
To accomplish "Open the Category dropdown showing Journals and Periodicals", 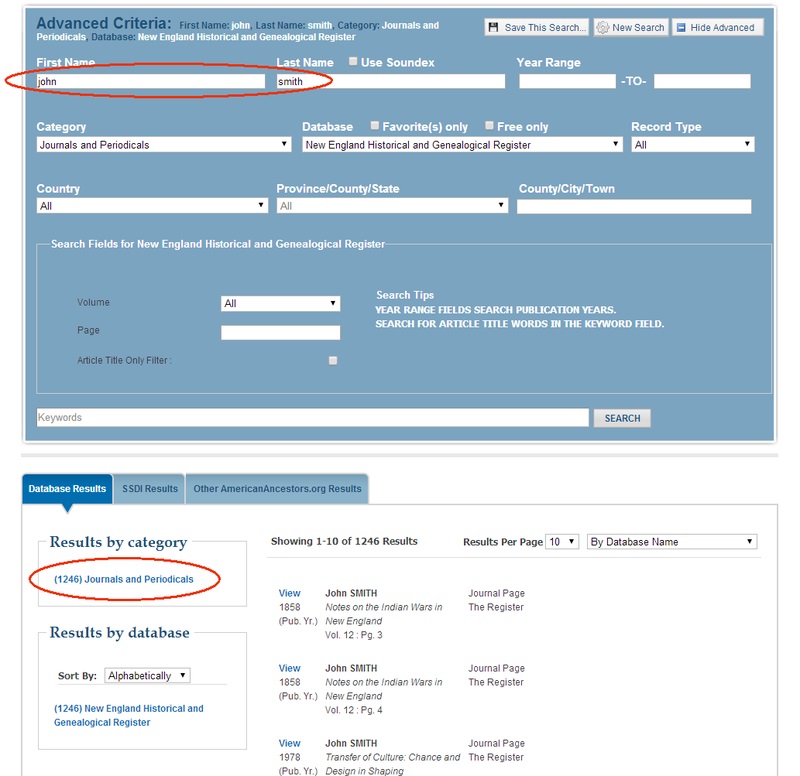I will click(164, 145).
